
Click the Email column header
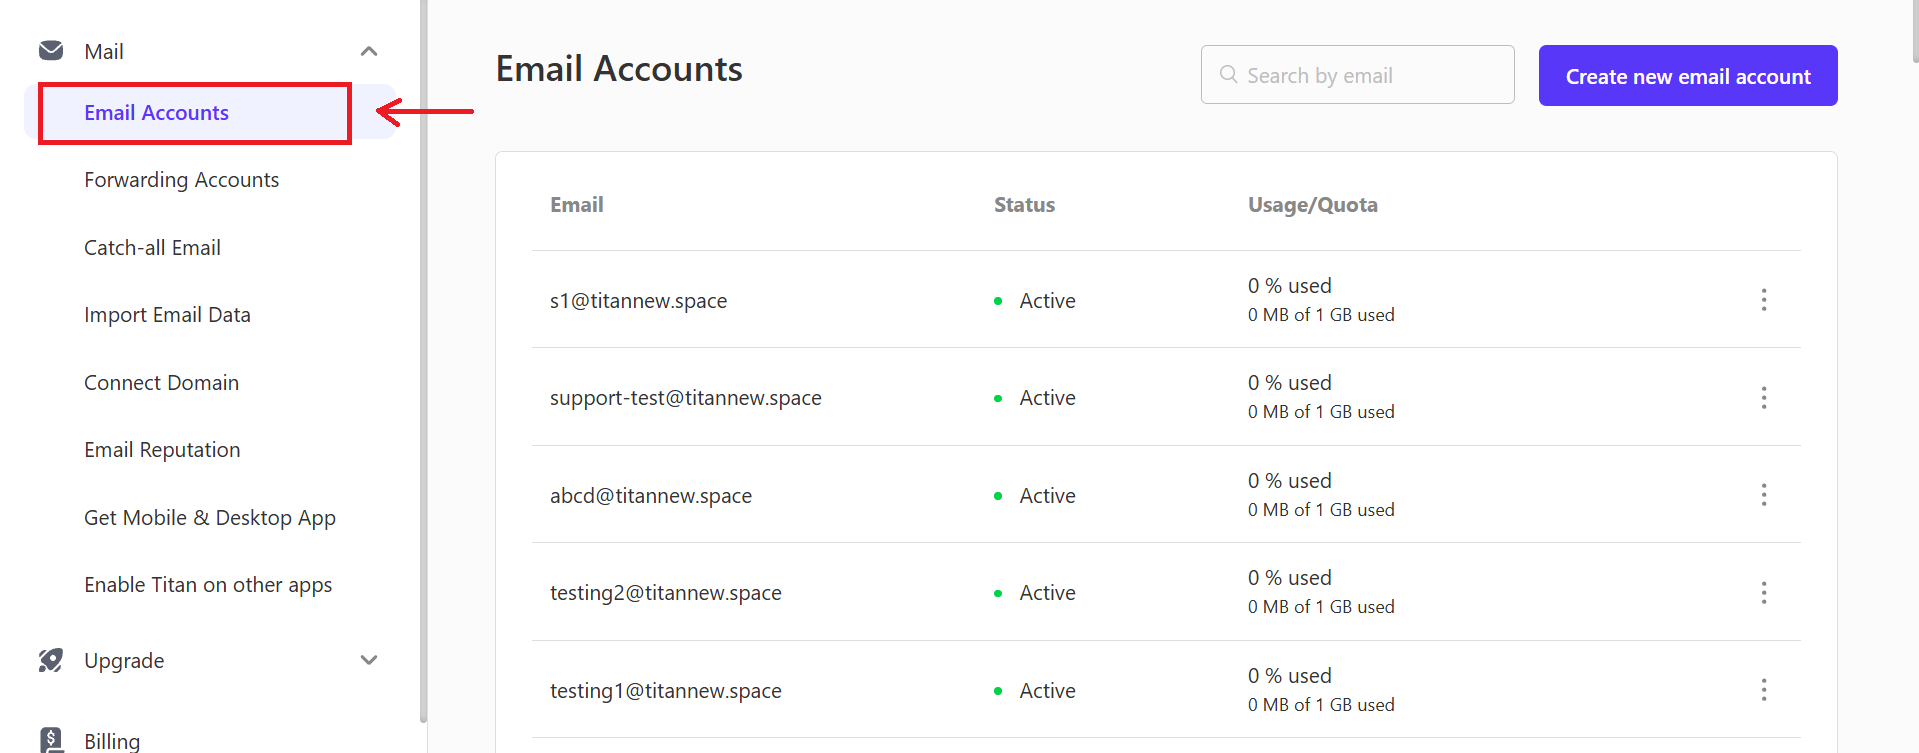577,205
